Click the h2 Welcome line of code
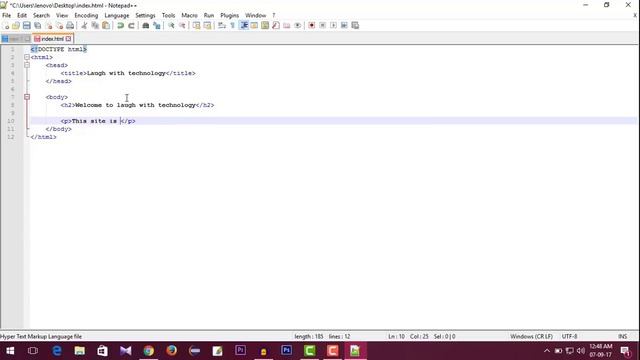640x360 pixels. pyautogui.click(x=137, y=105)
